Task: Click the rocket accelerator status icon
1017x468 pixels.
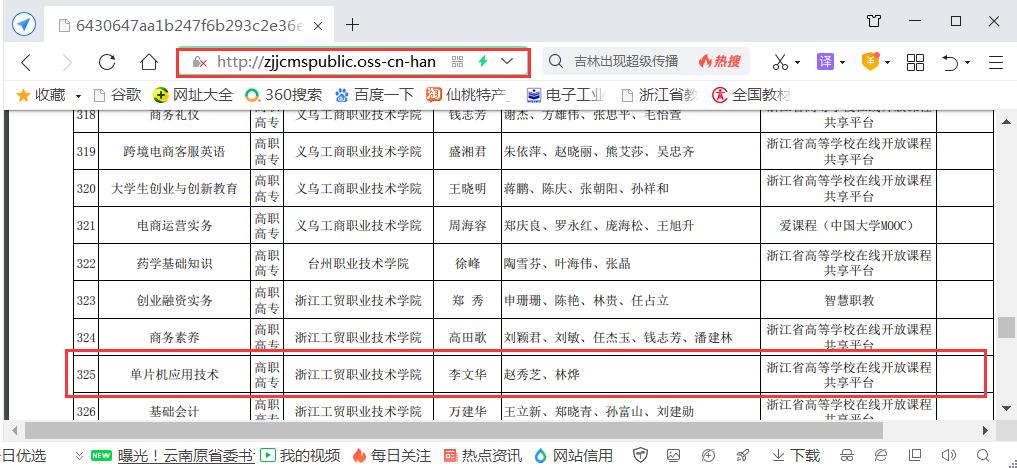Action: [x=744, y=455]
